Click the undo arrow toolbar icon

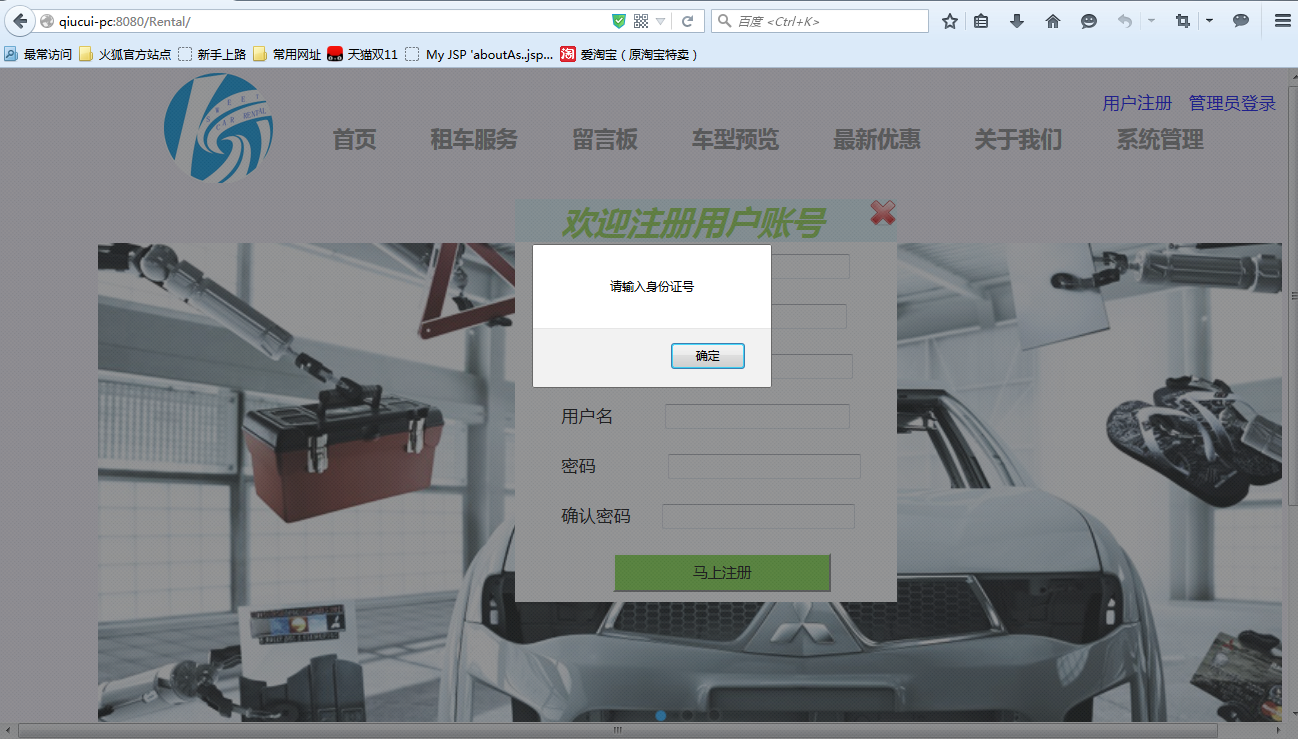pos(1125,21)
